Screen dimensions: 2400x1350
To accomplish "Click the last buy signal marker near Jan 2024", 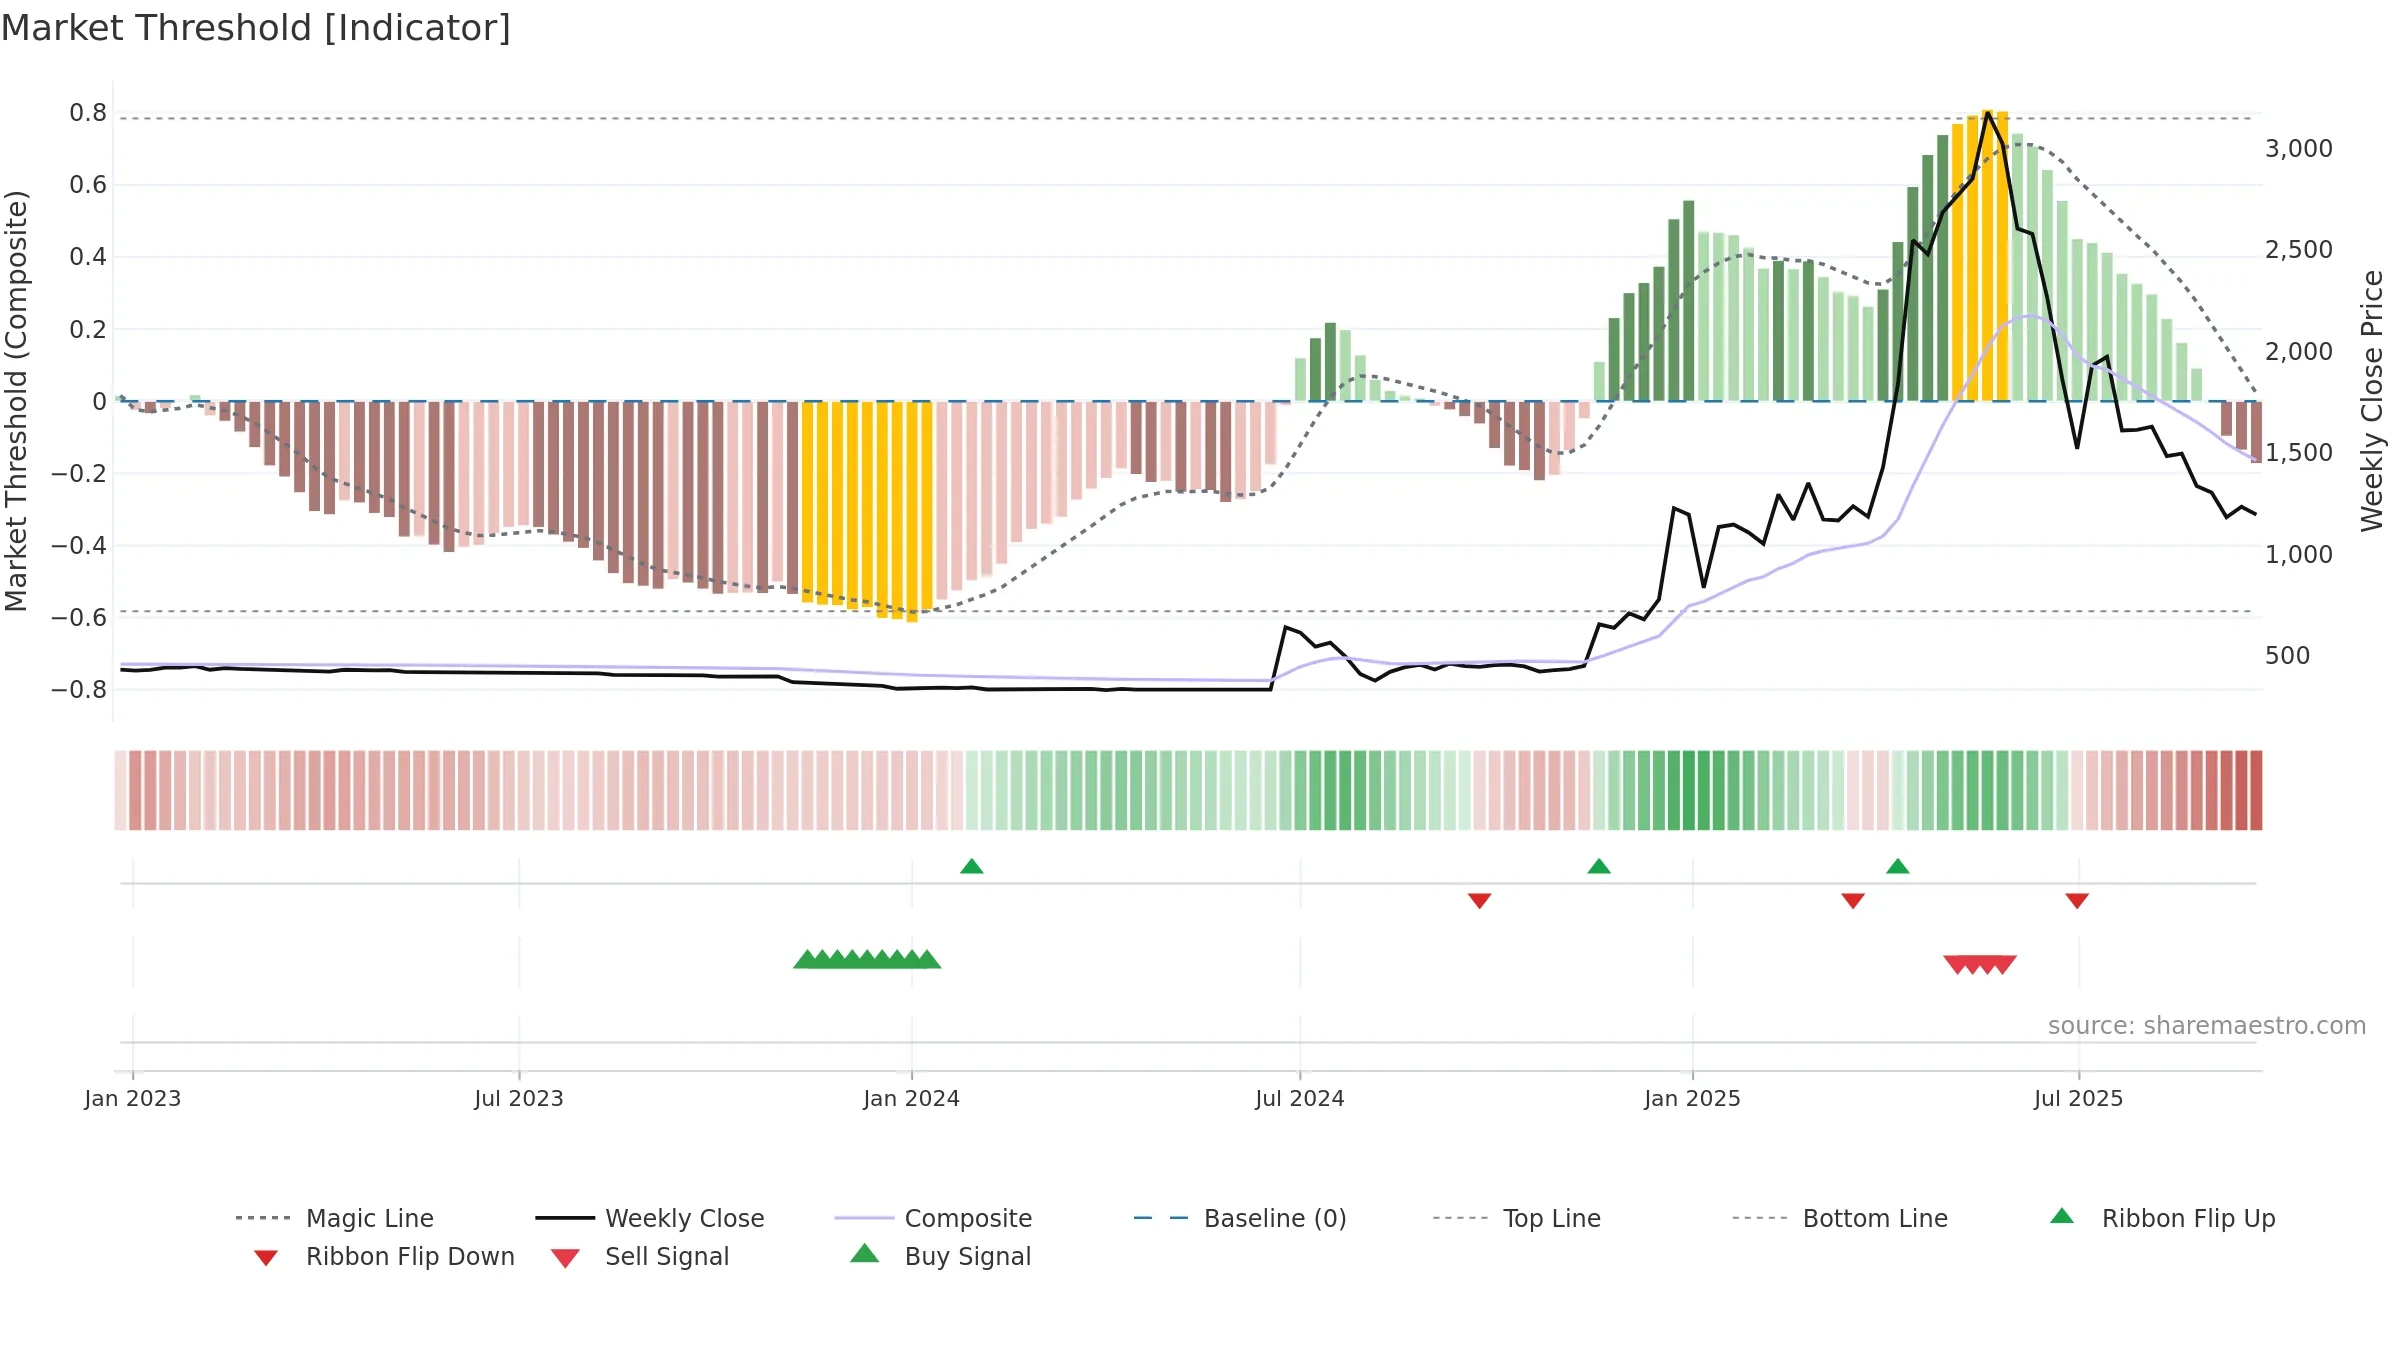I will (x=928, y=959).
